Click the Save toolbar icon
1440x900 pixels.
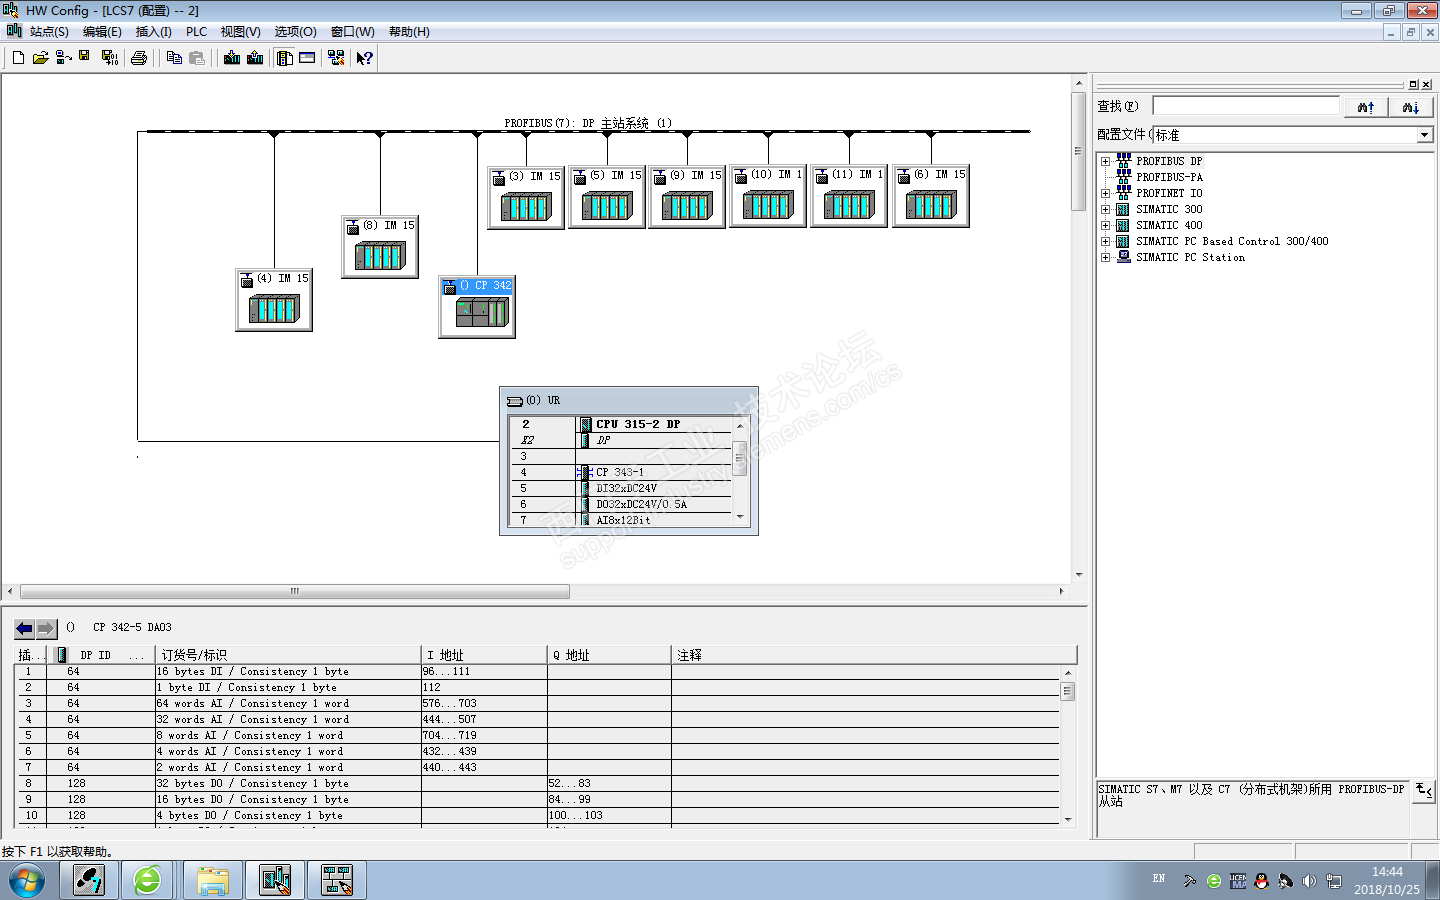85,57
